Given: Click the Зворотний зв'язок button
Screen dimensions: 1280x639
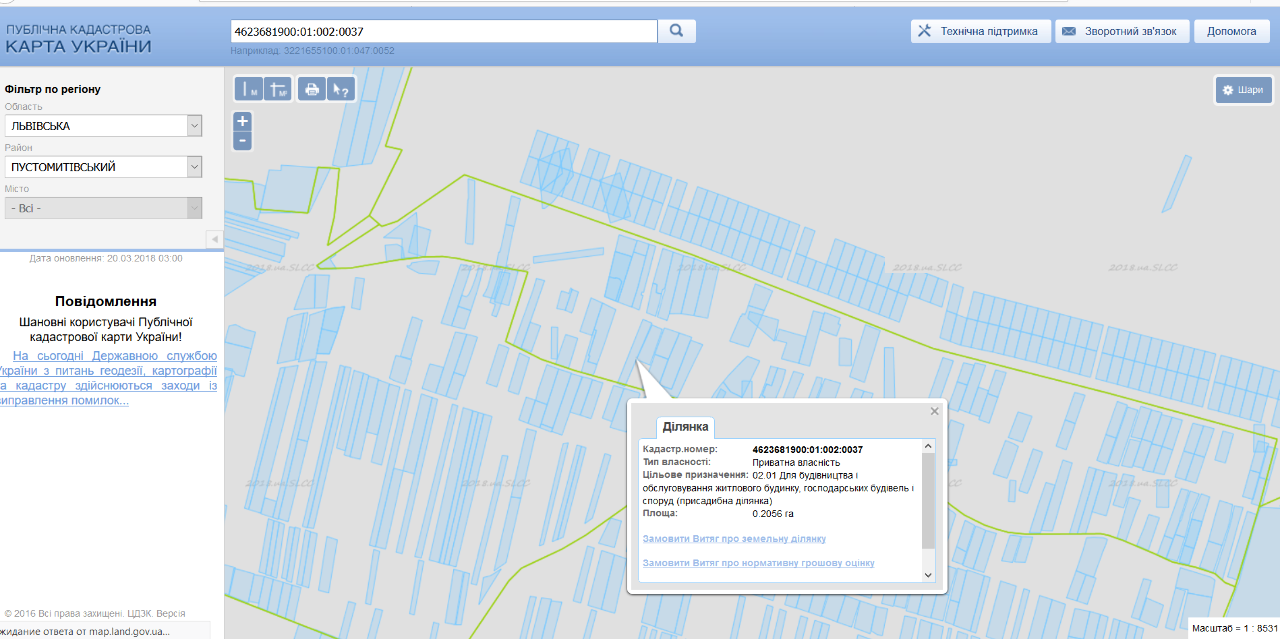Looking at the screenshot, I should click(1121, 31).
